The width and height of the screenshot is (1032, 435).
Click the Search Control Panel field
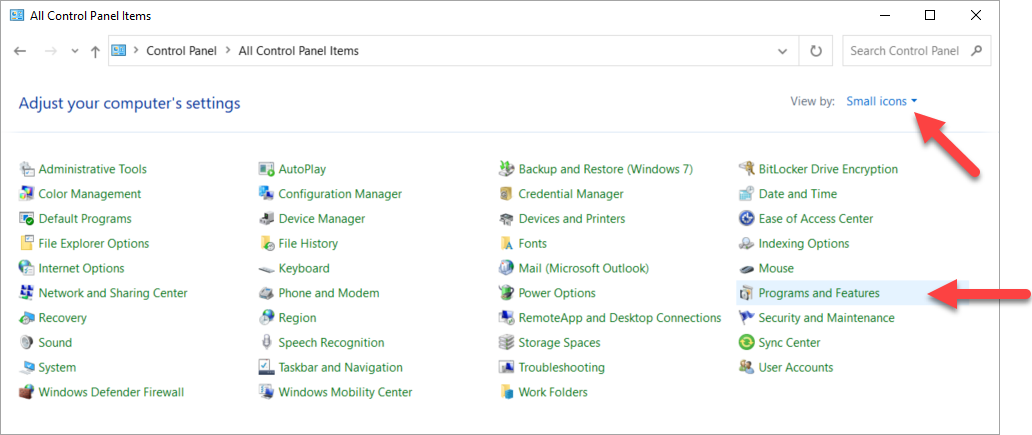tap(906, 51)
